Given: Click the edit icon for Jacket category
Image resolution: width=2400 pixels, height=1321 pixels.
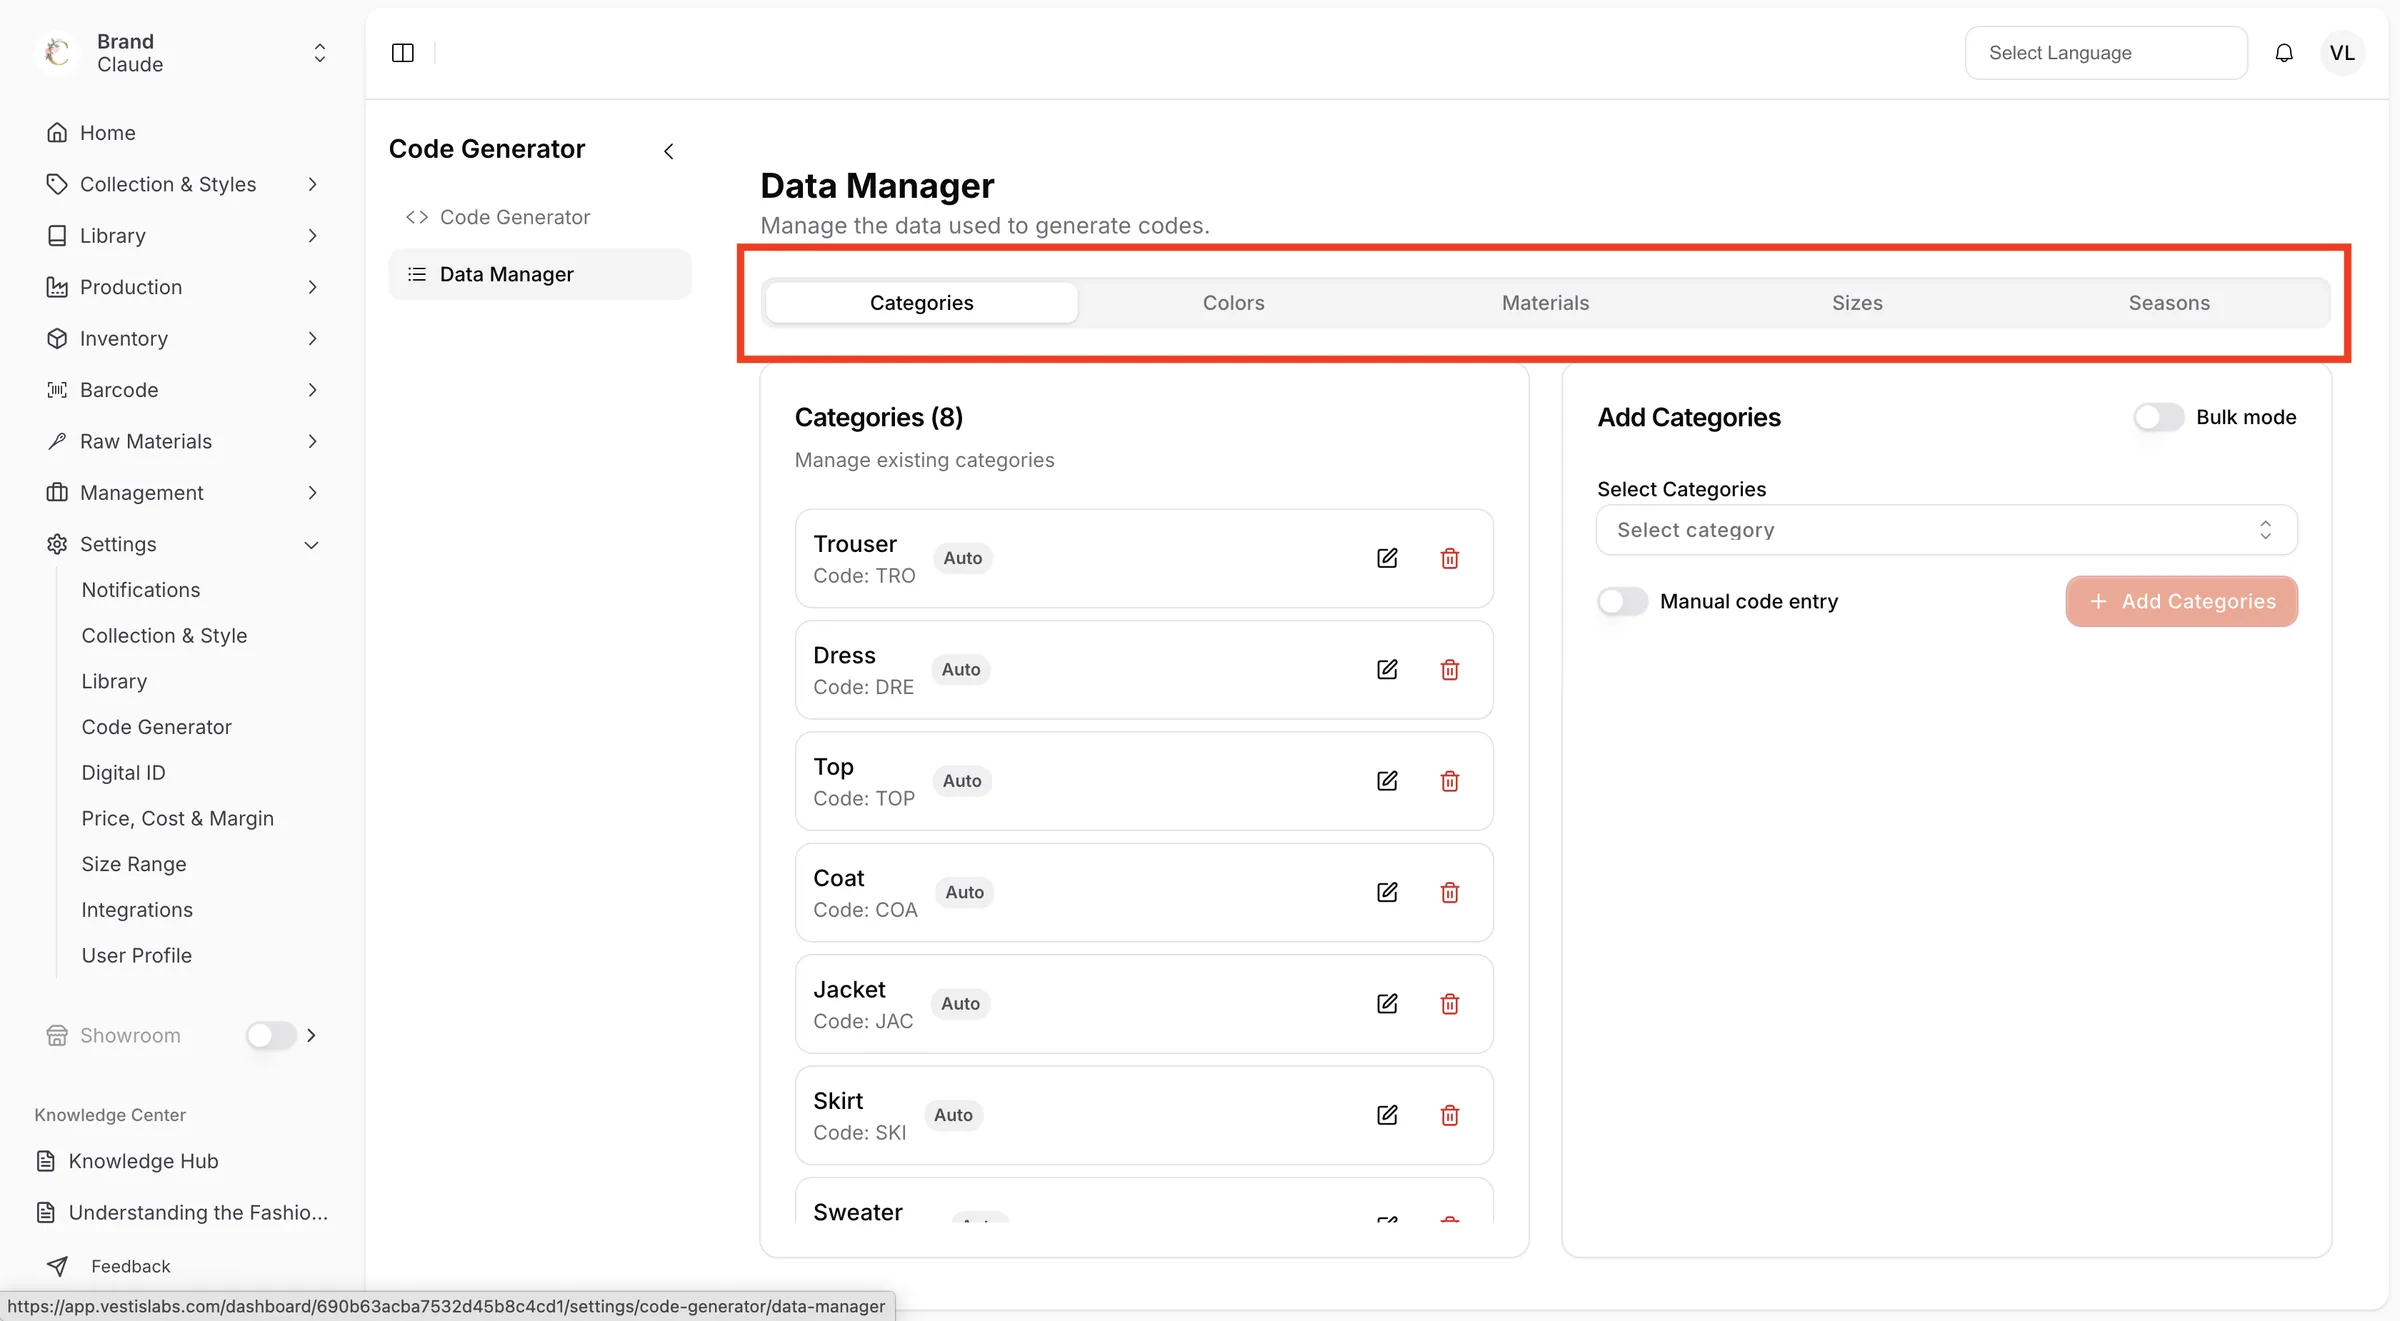Looking at the screenshot, I should (x=1387, y=1003).
